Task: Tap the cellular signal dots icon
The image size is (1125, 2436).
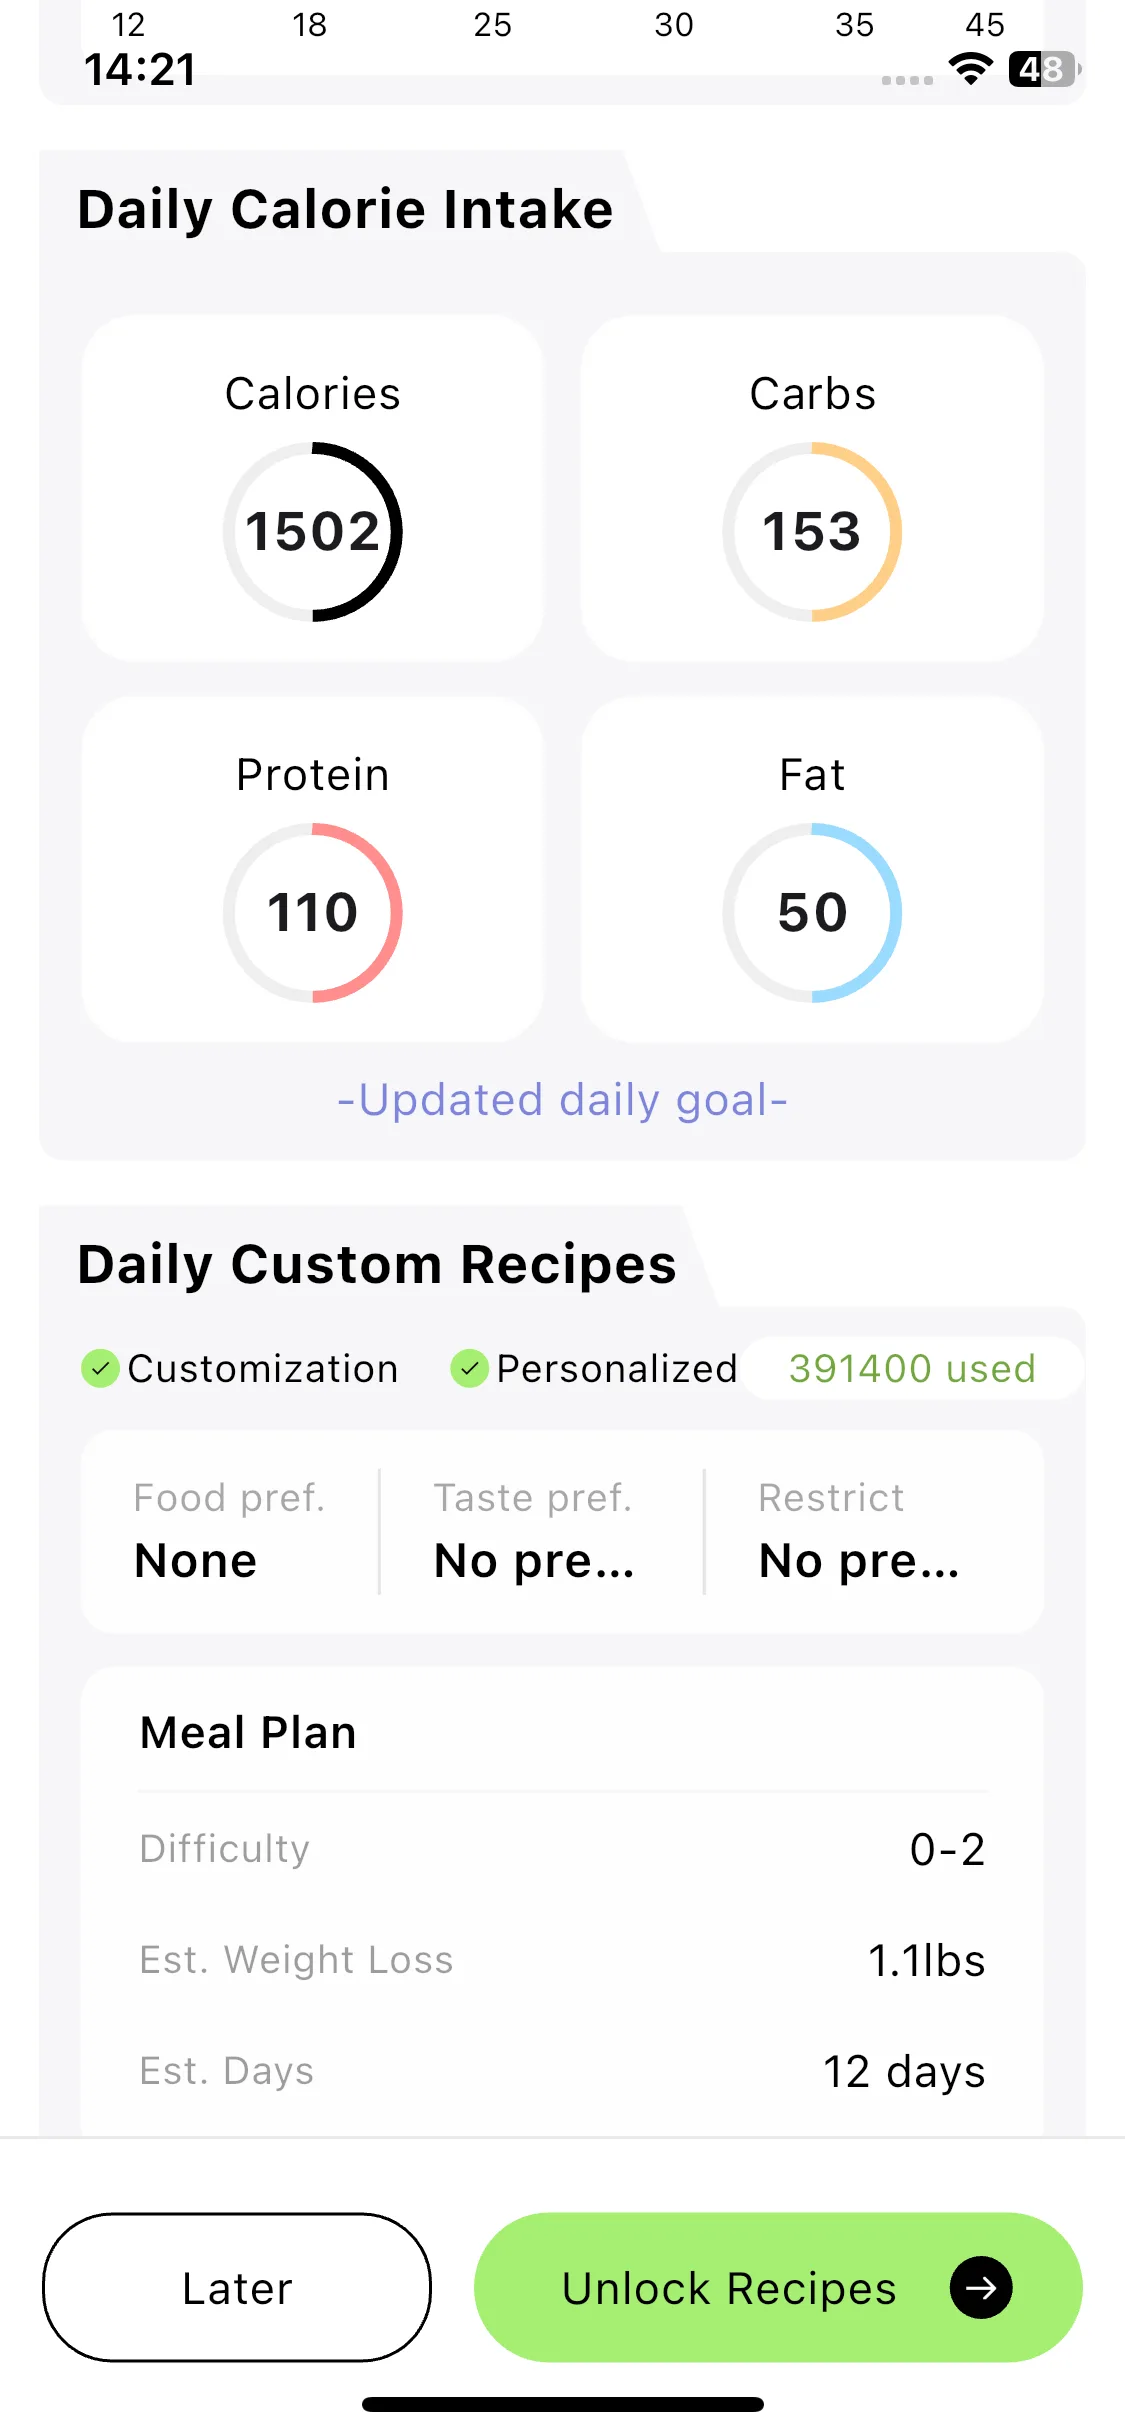Action: pyautogui.click(x=907, y=80)
